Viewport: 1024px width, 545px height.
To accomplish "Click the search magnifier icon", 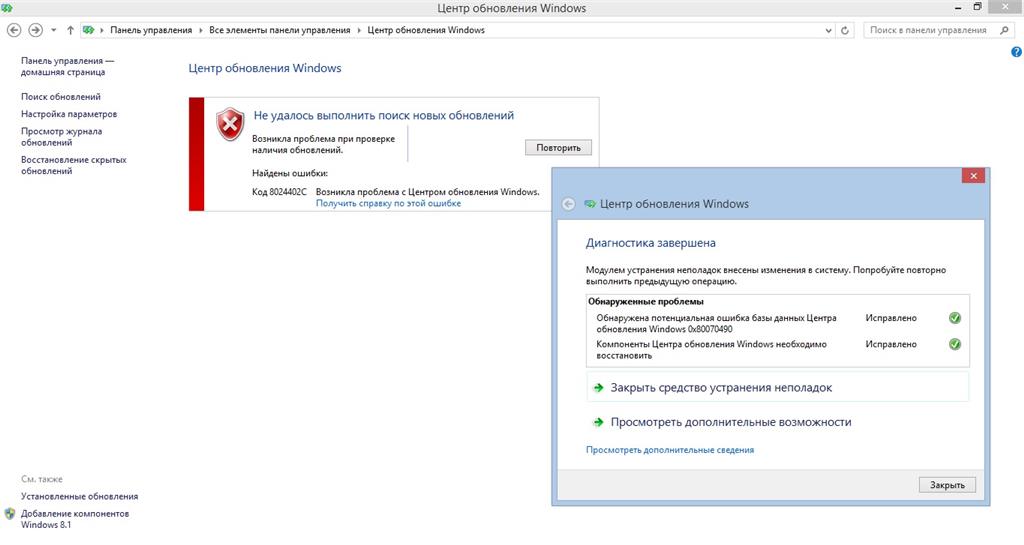I will pyautogui.click(x=1004, y=30).
